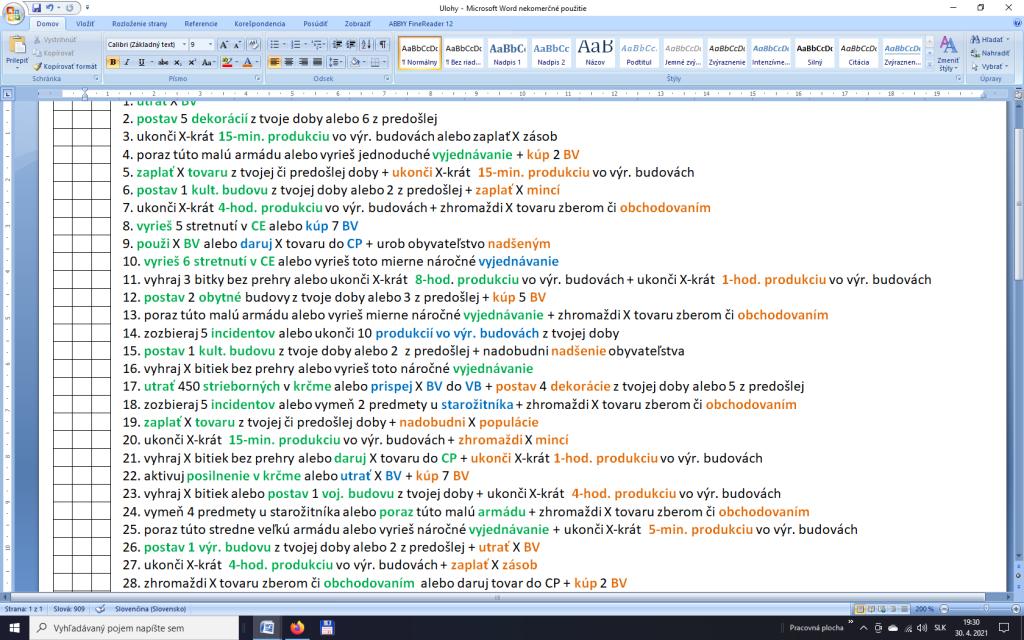Open the Office button menu
This screenshot has width=1024, height=640.
click(x=12, y=13)
